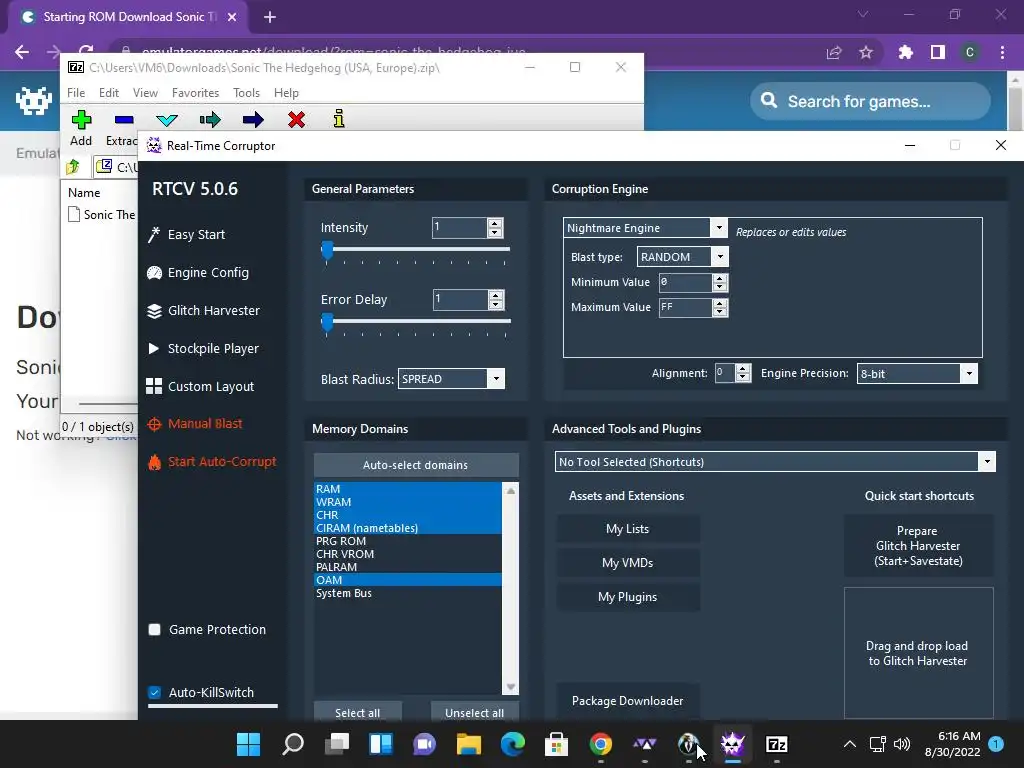Open 7-Zip File menu
The image size is (1024, 768).
[76, 93]
